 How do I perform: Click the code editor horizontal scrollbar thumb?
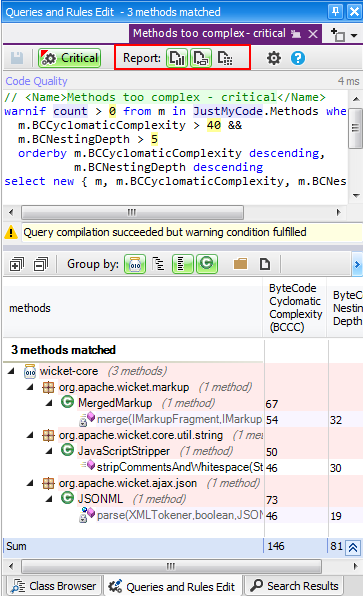(132, 212)
